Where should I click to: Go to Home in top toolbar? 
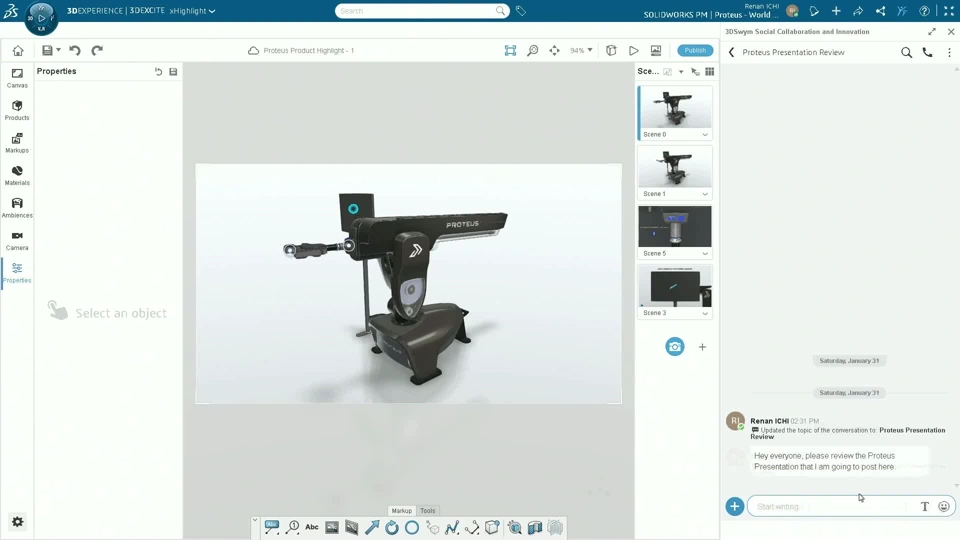pos(18,50)
